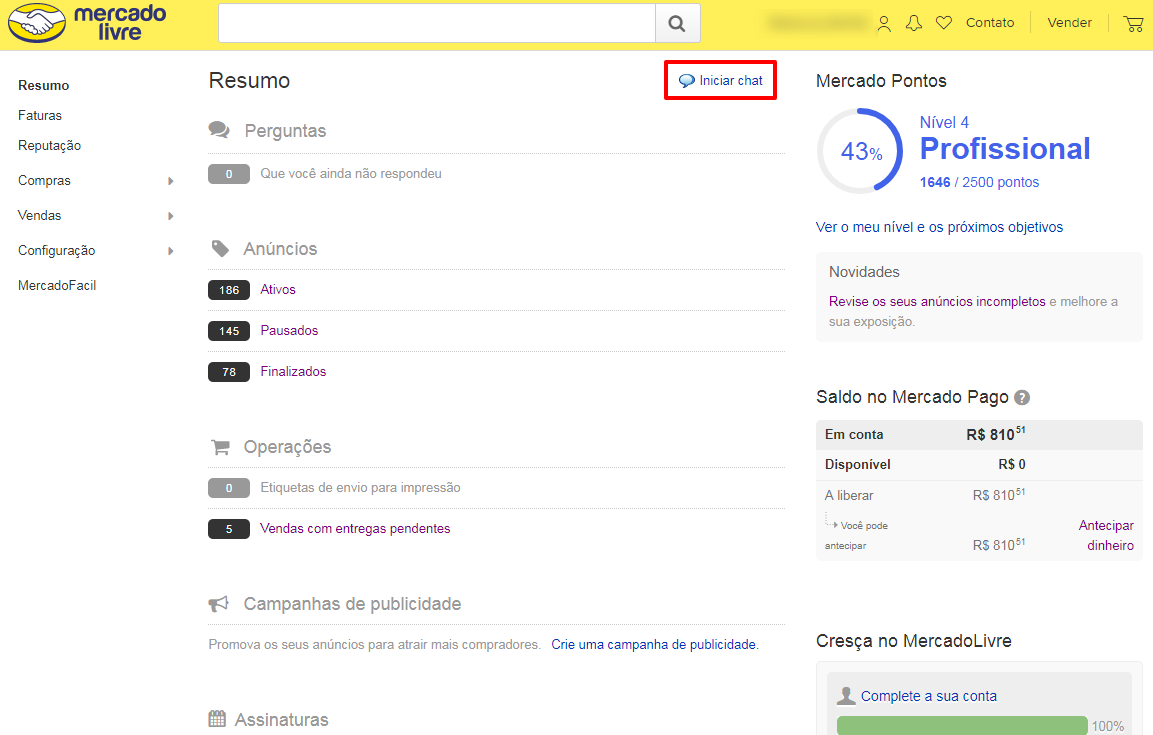This screenshot has height=735, width=1153.
Task: Click the Anúncios tag icon
Action: [220, 248]
